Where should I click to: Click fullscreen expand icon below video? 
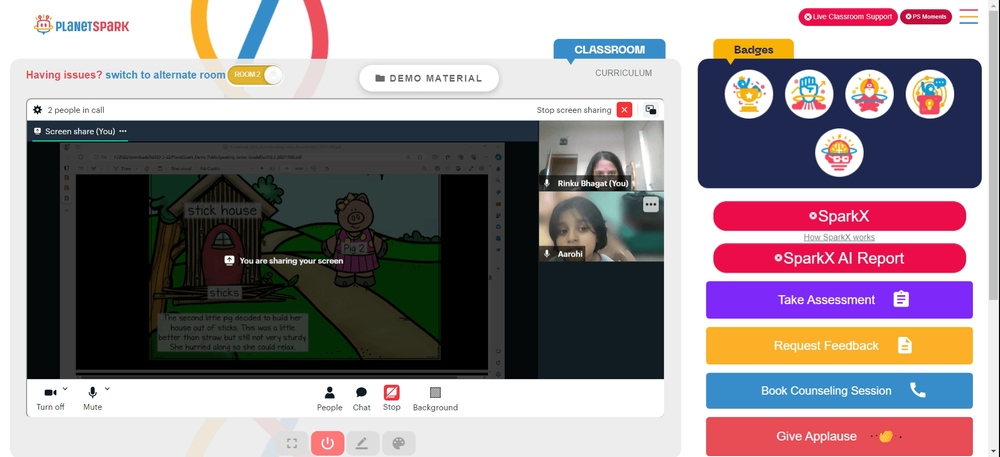click(x=292, y=443)
